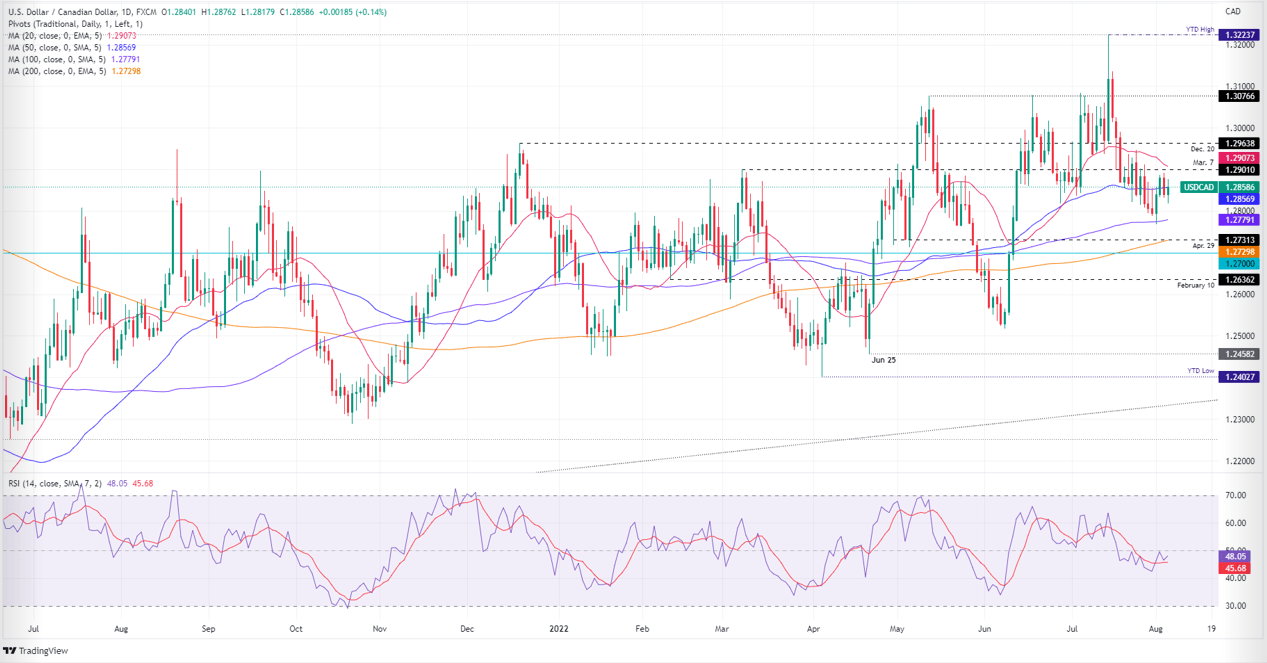This screenshot has width=1267, height=663.
Task: Click the February 10 level annotation
Action: 1195,285
